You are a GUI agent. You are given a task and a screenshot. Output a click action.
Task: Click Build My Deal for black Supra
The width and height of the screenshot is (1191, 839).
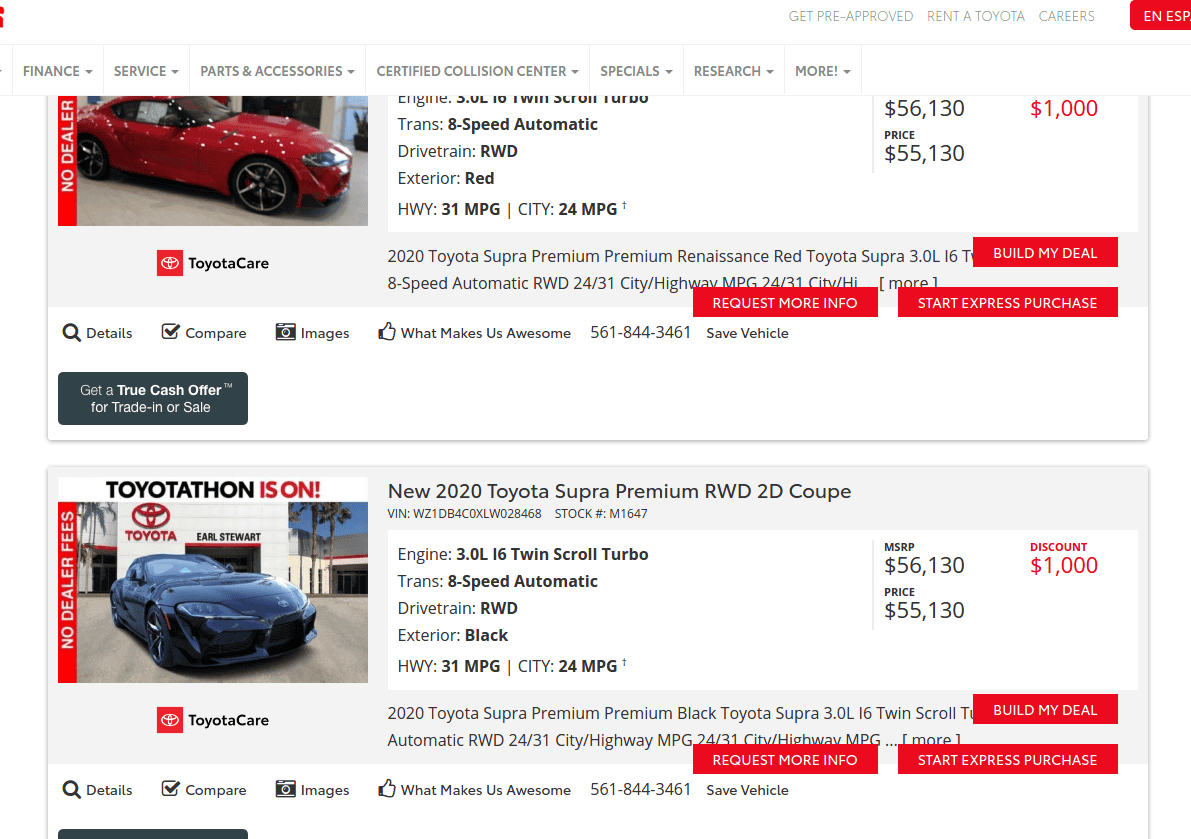(1045, 710)
